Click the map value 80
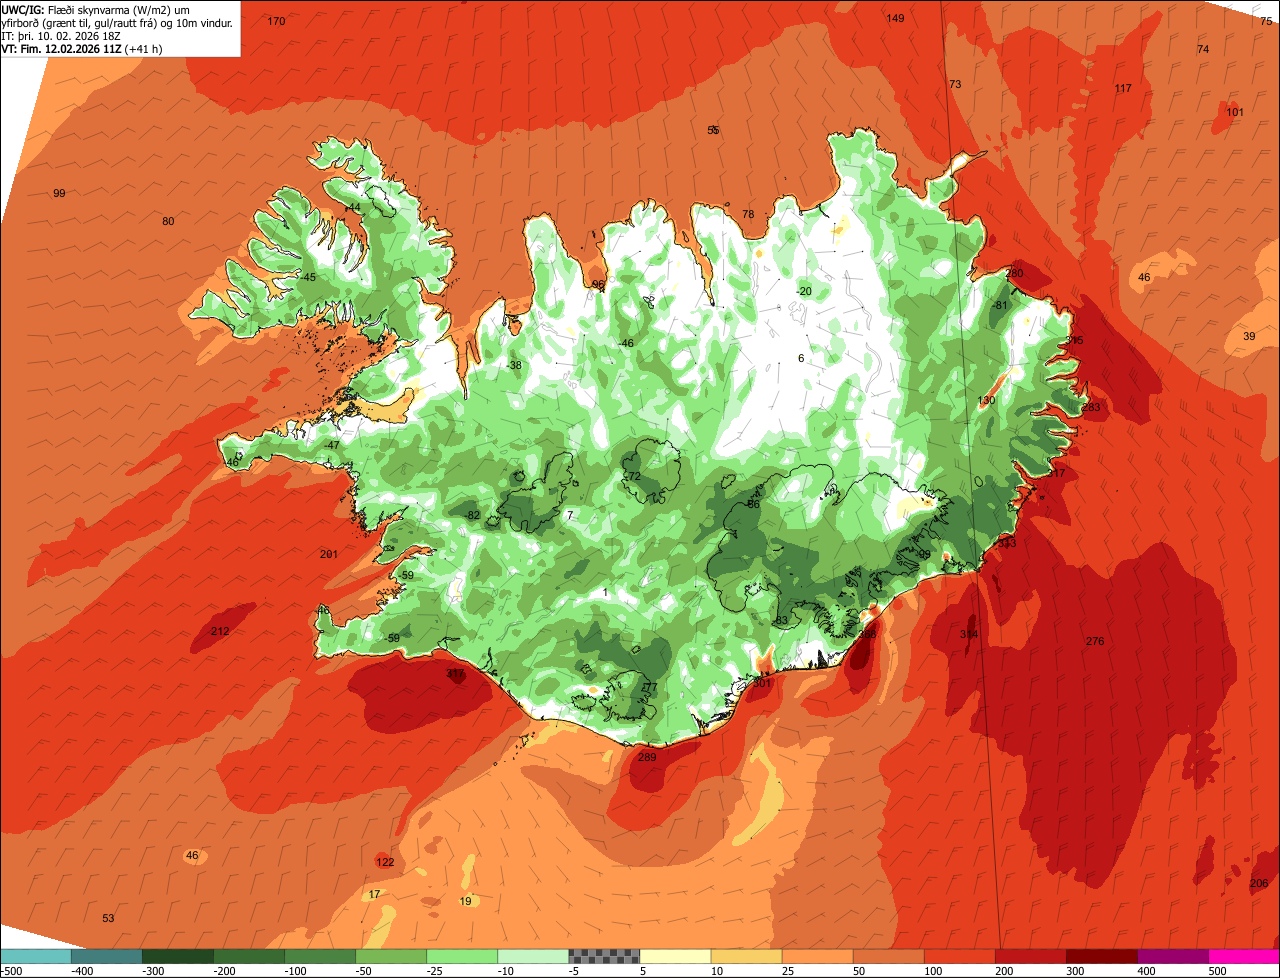Viewport: 1280px width, 978px height. click(x=168, y=221)
